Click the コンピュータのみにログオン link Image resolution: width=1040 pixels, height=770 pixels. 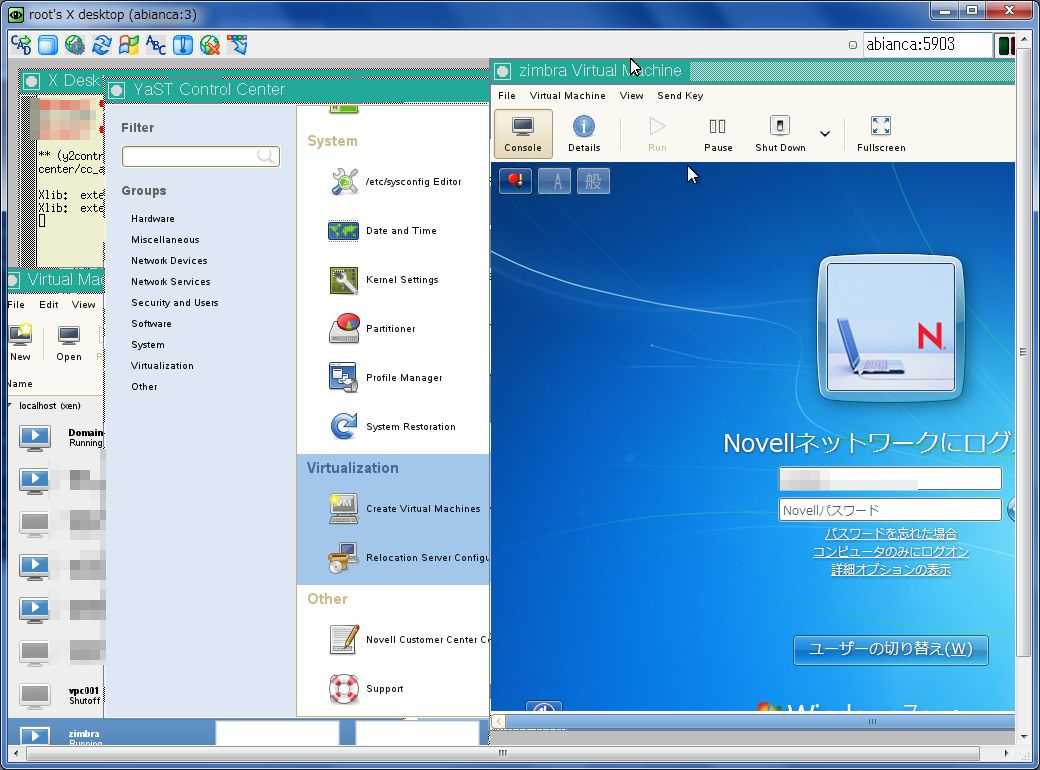[x=891, y=551]
